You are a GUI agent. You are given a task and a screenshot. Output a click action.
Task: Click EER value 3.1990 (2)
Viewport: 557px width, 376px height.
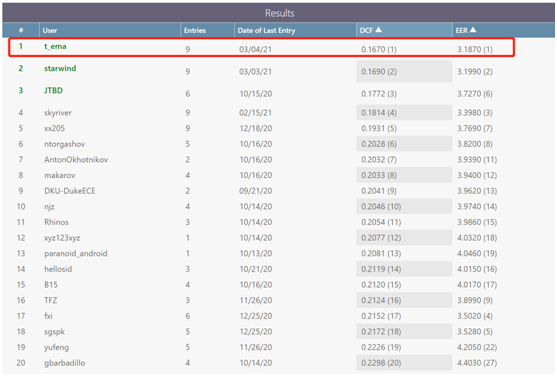click(475, 71)
